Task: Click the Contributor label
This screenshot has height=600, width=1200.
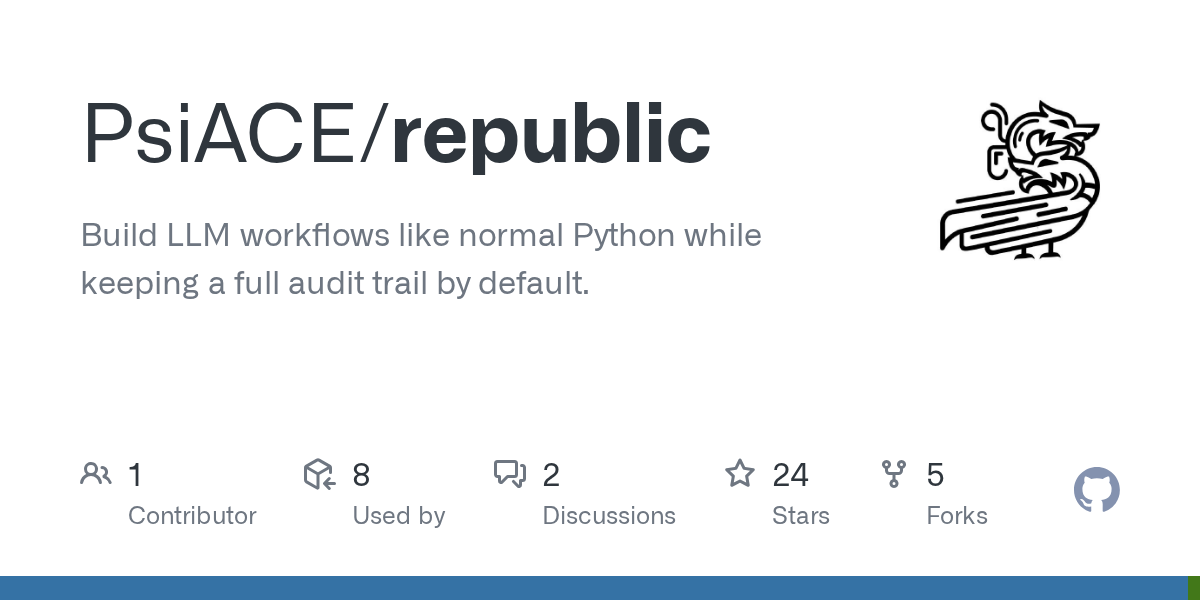Action: 192,516
